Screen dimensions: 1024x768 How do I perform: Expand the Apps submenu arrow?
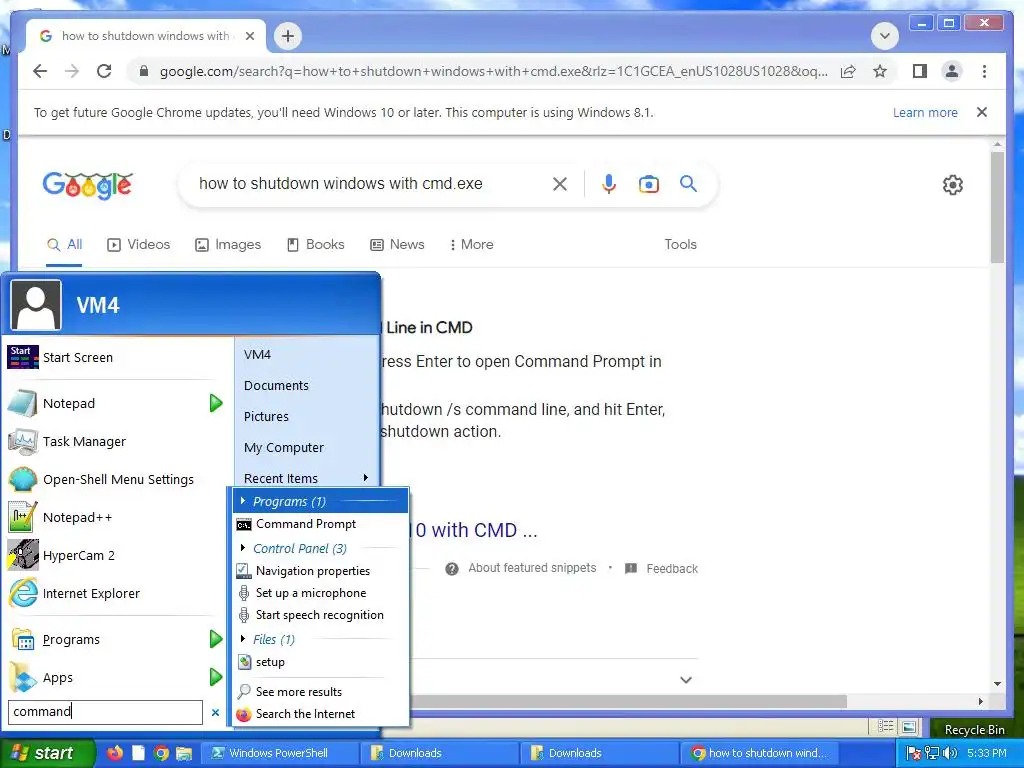point(216,677)
